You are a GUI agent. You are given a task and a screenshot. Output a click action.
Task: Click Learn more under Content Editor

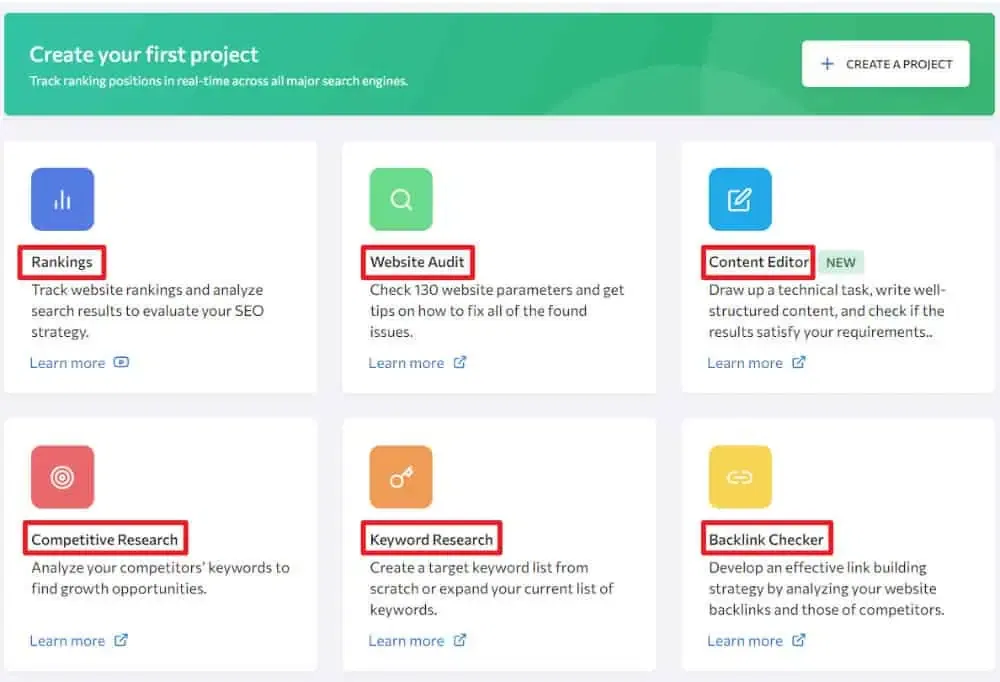click(x=745, y=363)
